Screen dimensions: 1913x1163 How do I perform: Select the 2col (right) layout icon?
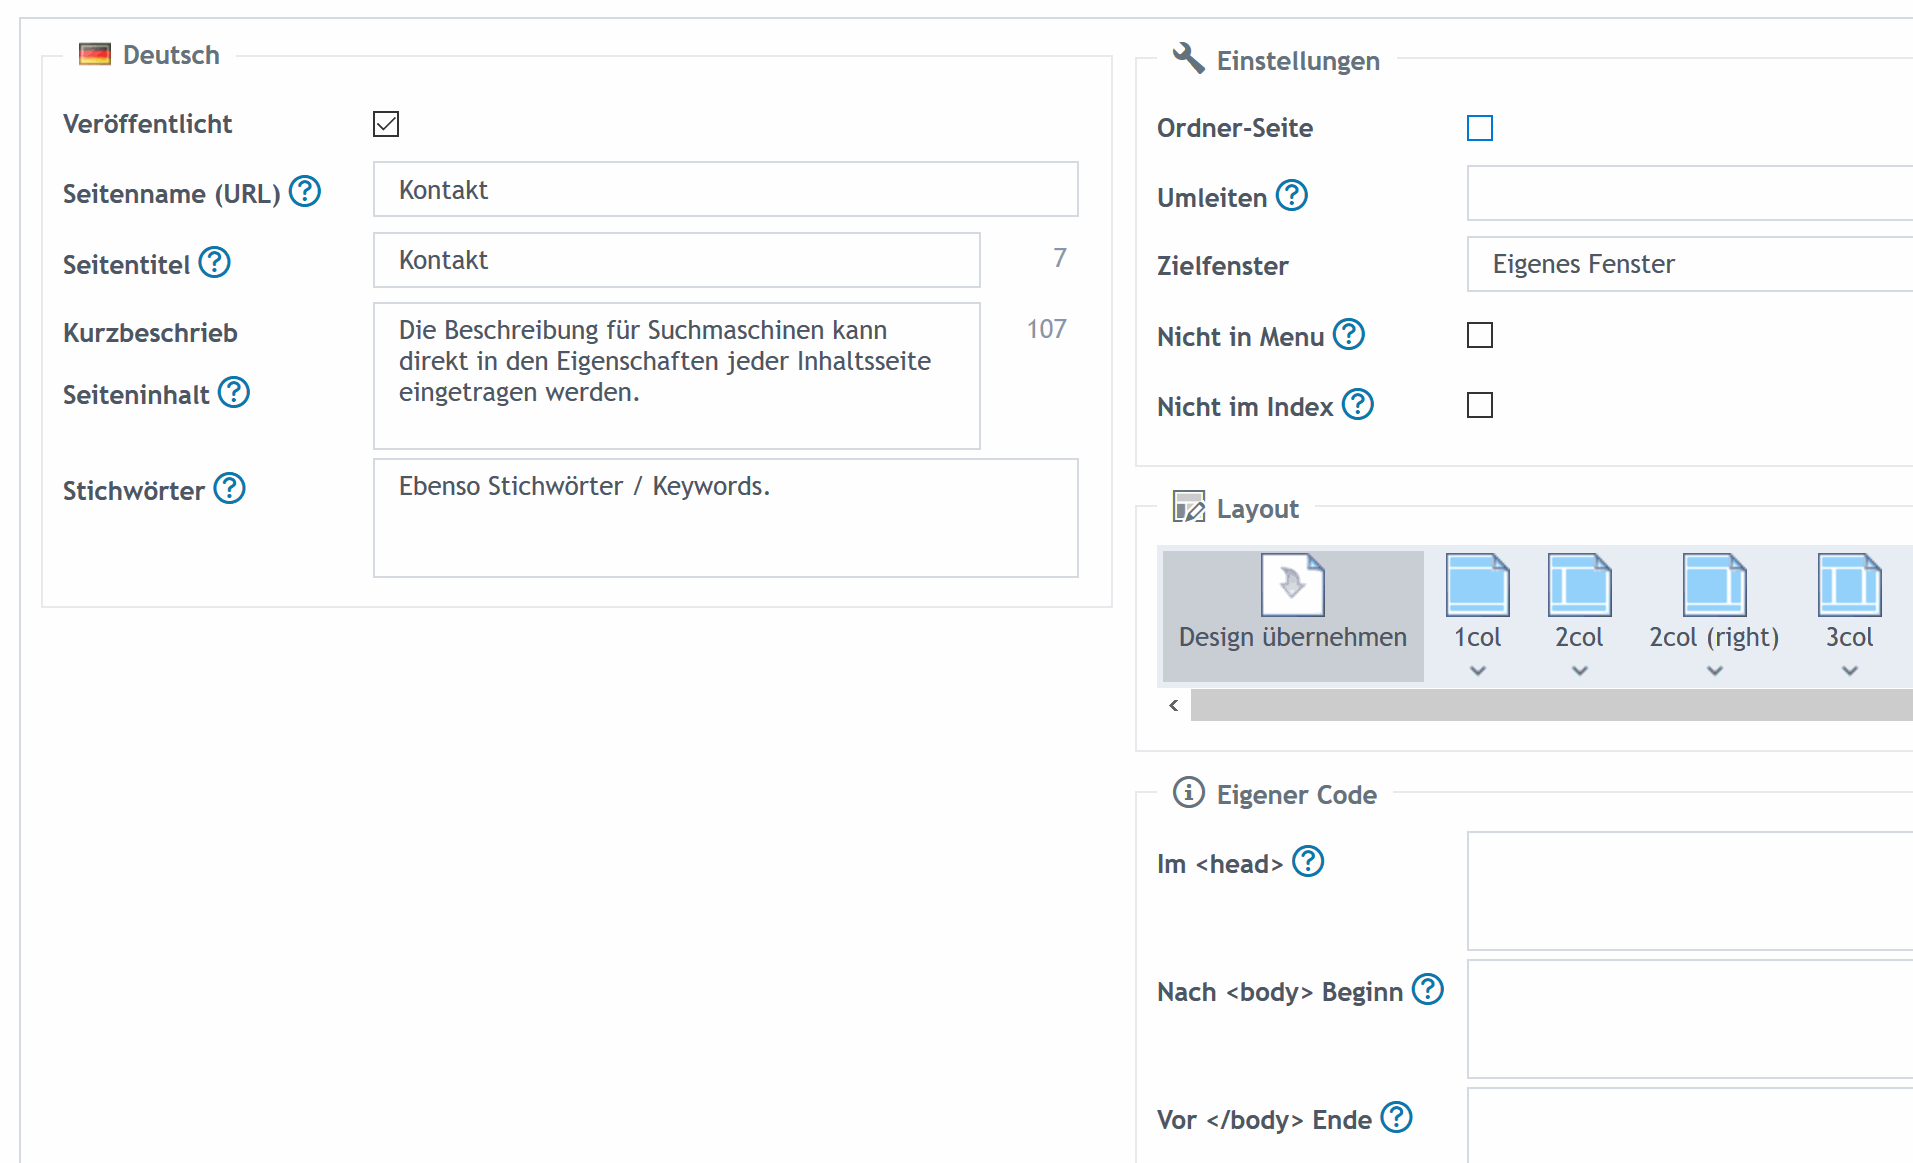coord(1715,585)
